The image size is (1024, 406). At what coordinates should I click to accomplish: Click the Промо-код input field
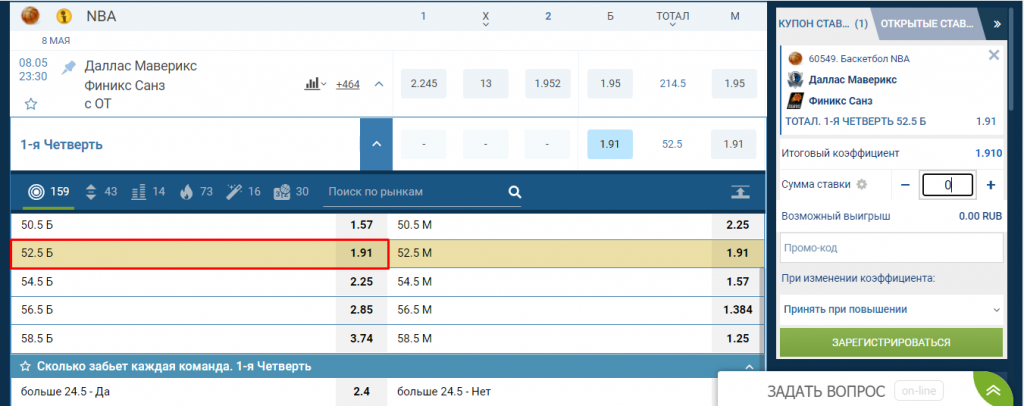click(x=890, y=247)
